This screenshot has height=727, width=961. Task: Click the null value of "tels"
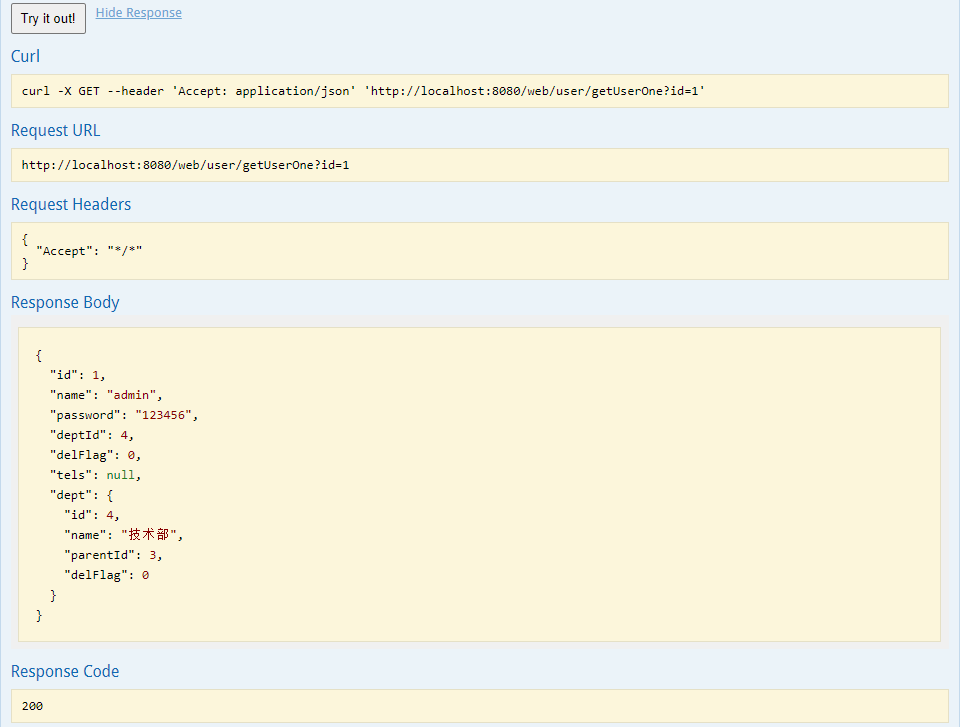[121, 475]
